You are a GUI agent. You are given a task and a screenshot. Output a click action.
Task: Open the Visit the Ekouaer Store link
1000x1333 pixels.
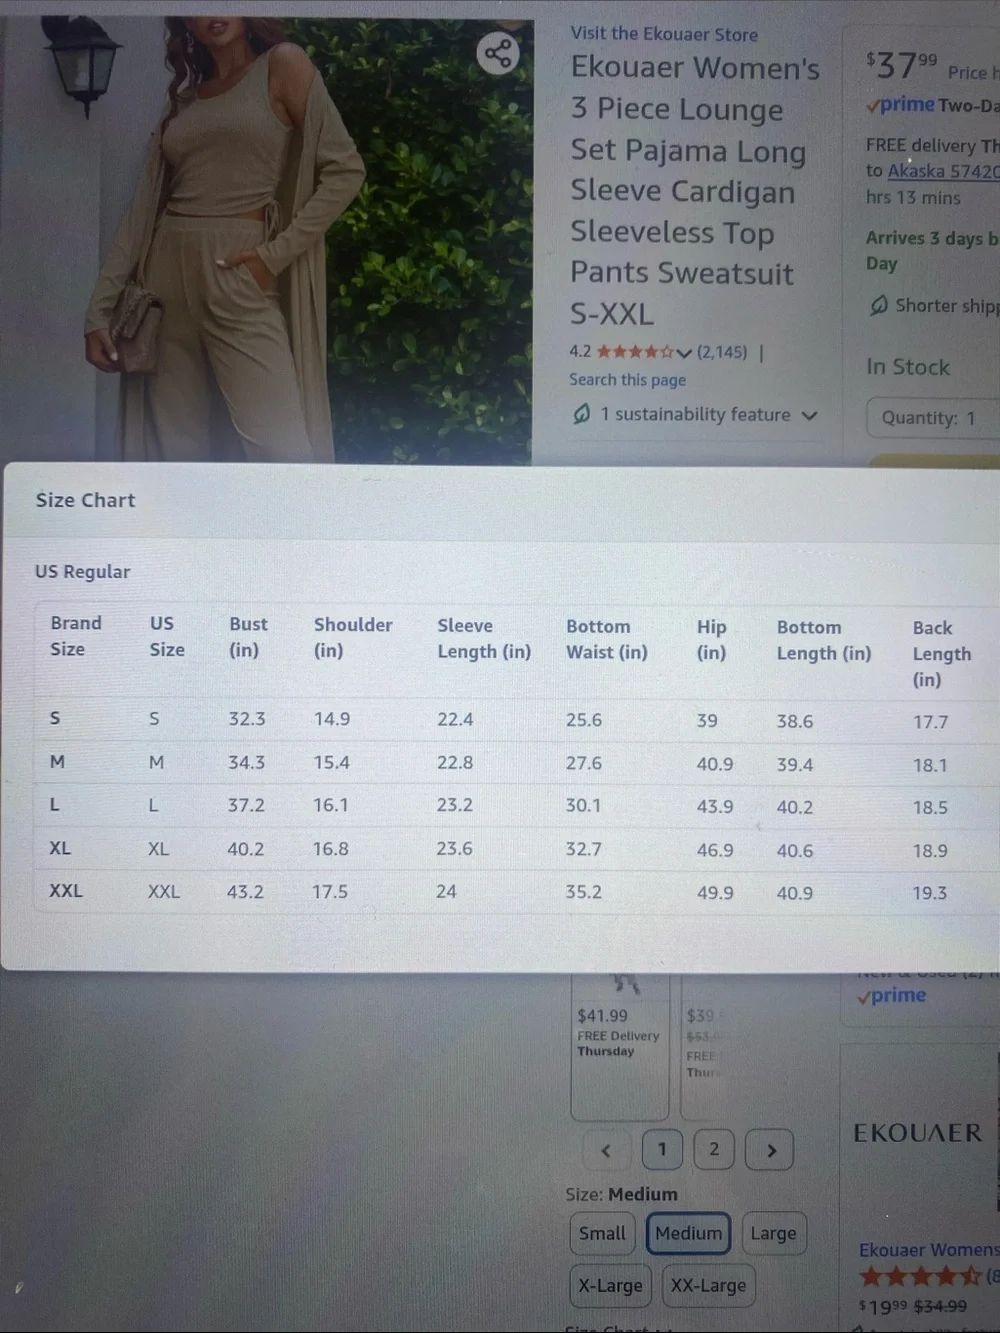[x=664, y=34]
